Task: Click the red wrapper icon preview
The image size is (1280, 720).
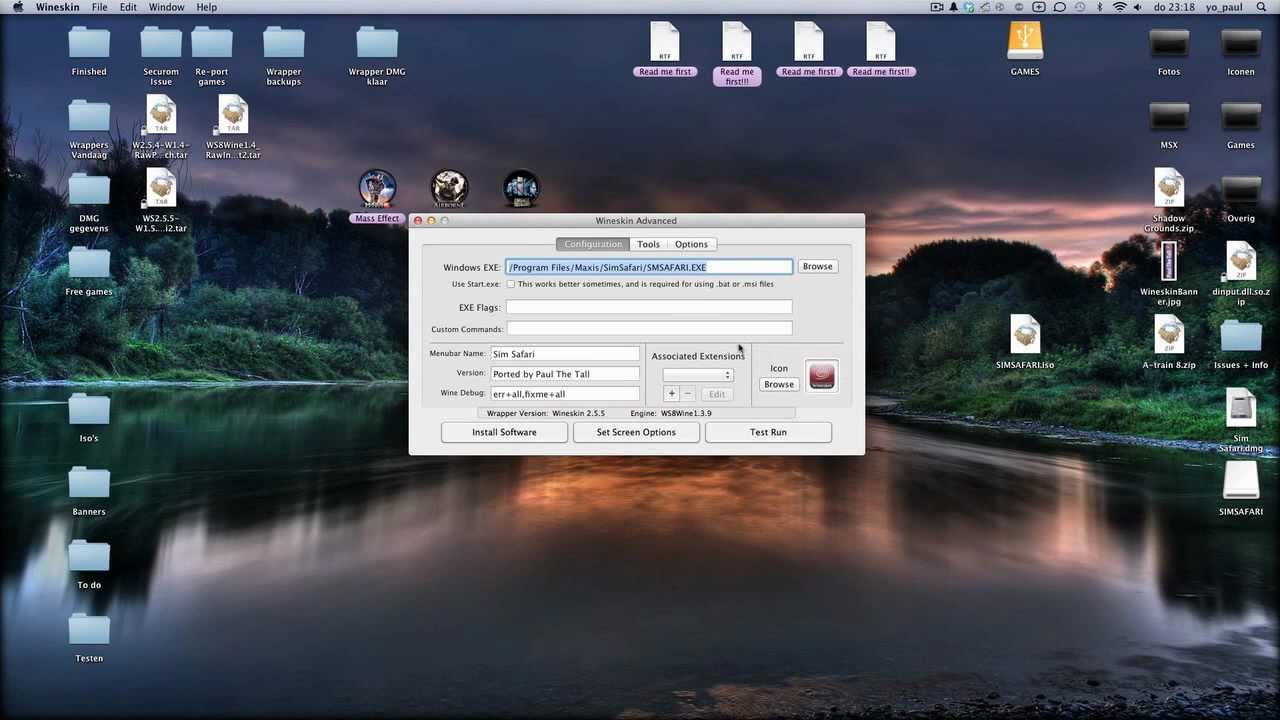Action: [822, 376]
